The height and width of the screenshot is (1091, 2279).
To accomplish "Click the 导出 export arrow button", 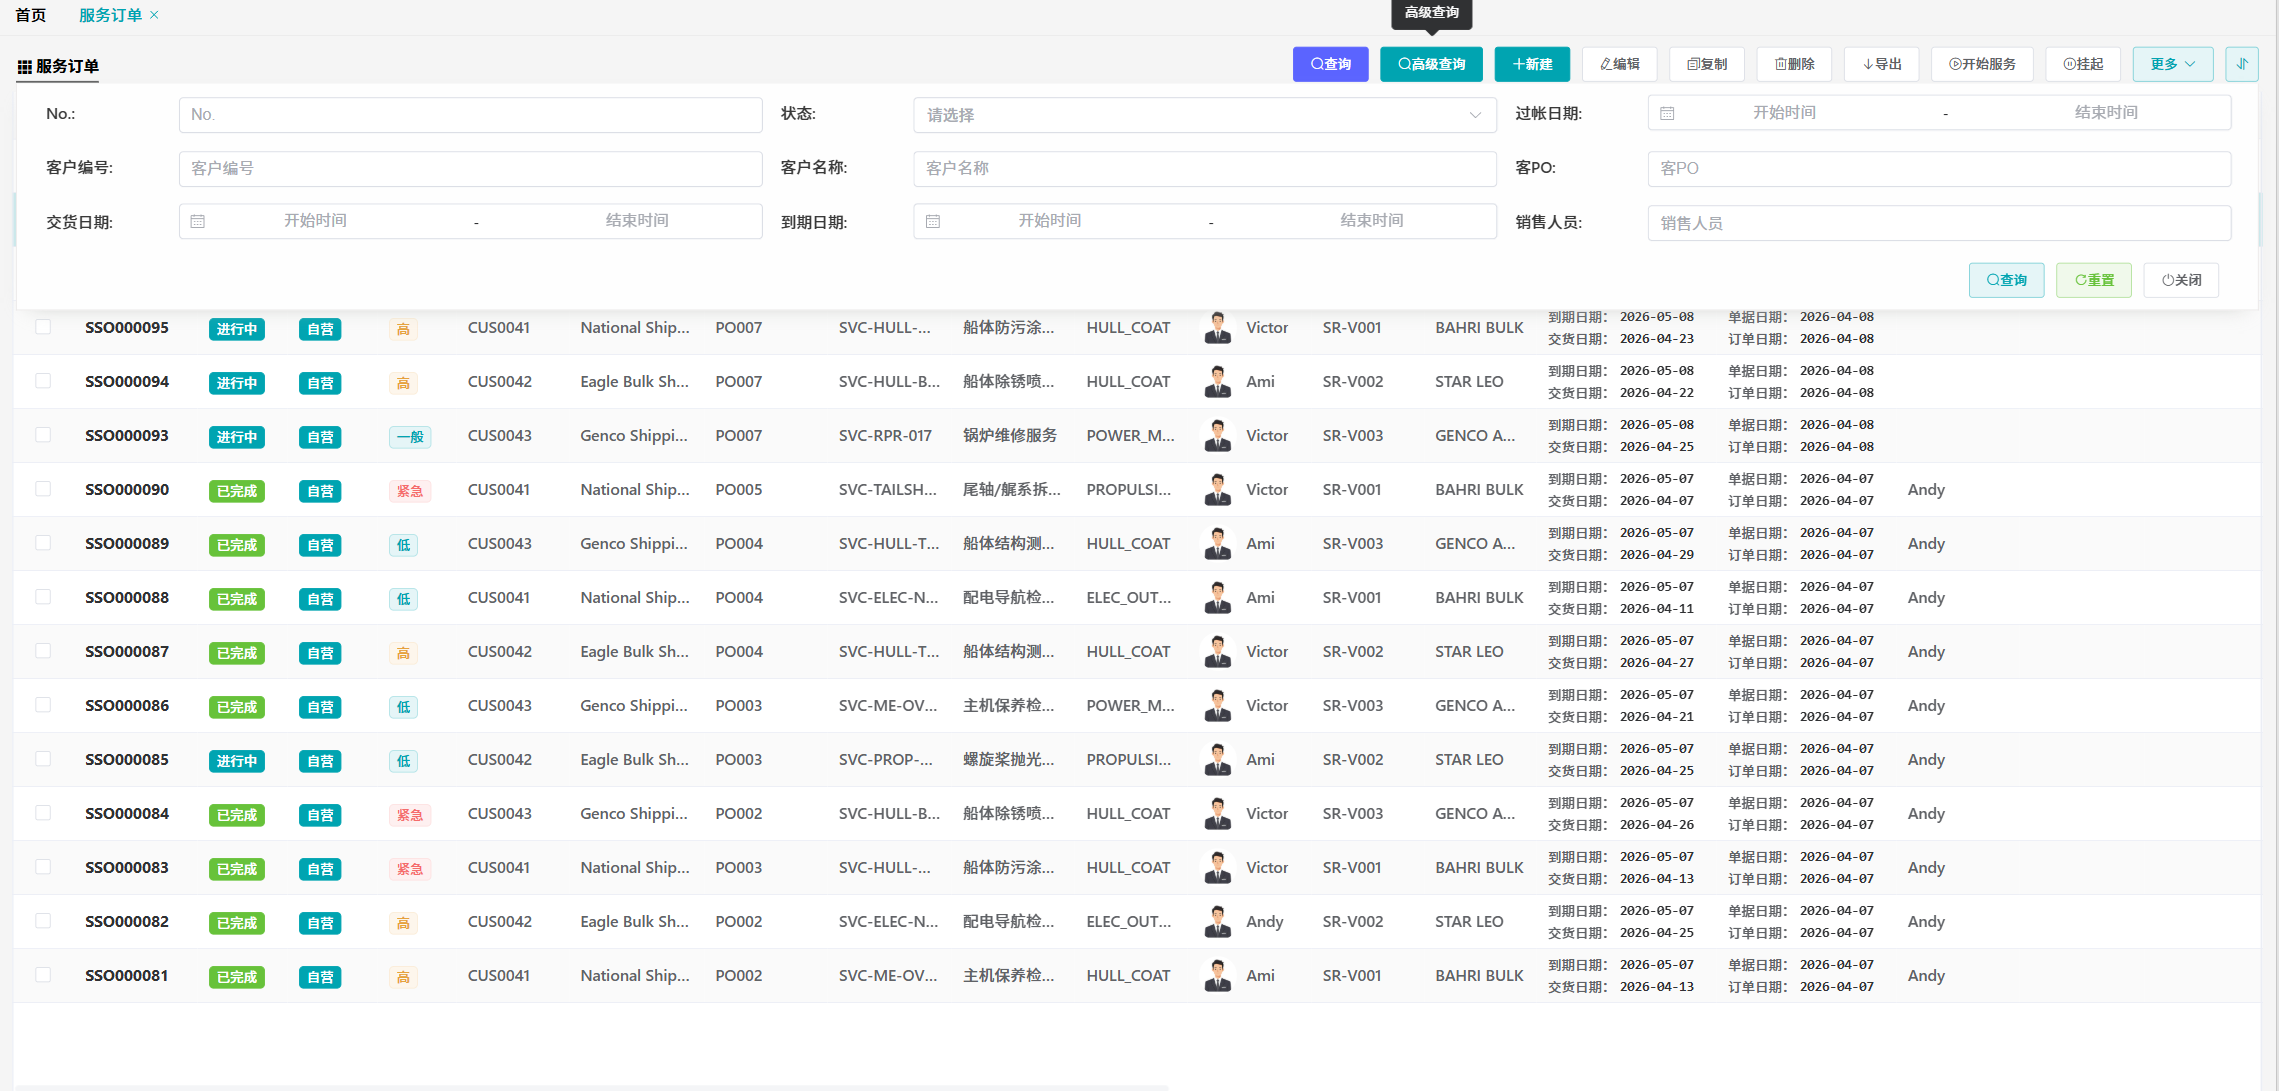I will pos(1881,64).
